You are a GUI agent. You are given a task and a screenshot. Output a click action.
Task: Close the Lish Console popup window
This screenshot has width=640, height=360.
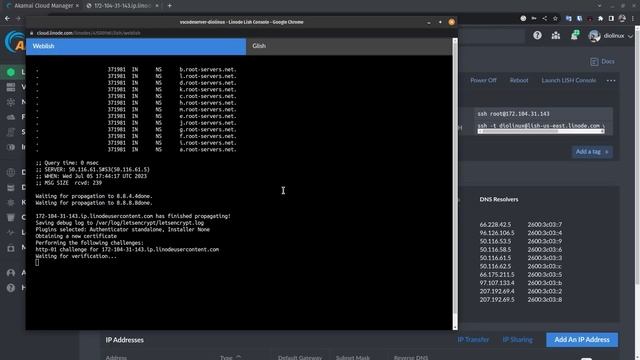click(x=451, y=22)
